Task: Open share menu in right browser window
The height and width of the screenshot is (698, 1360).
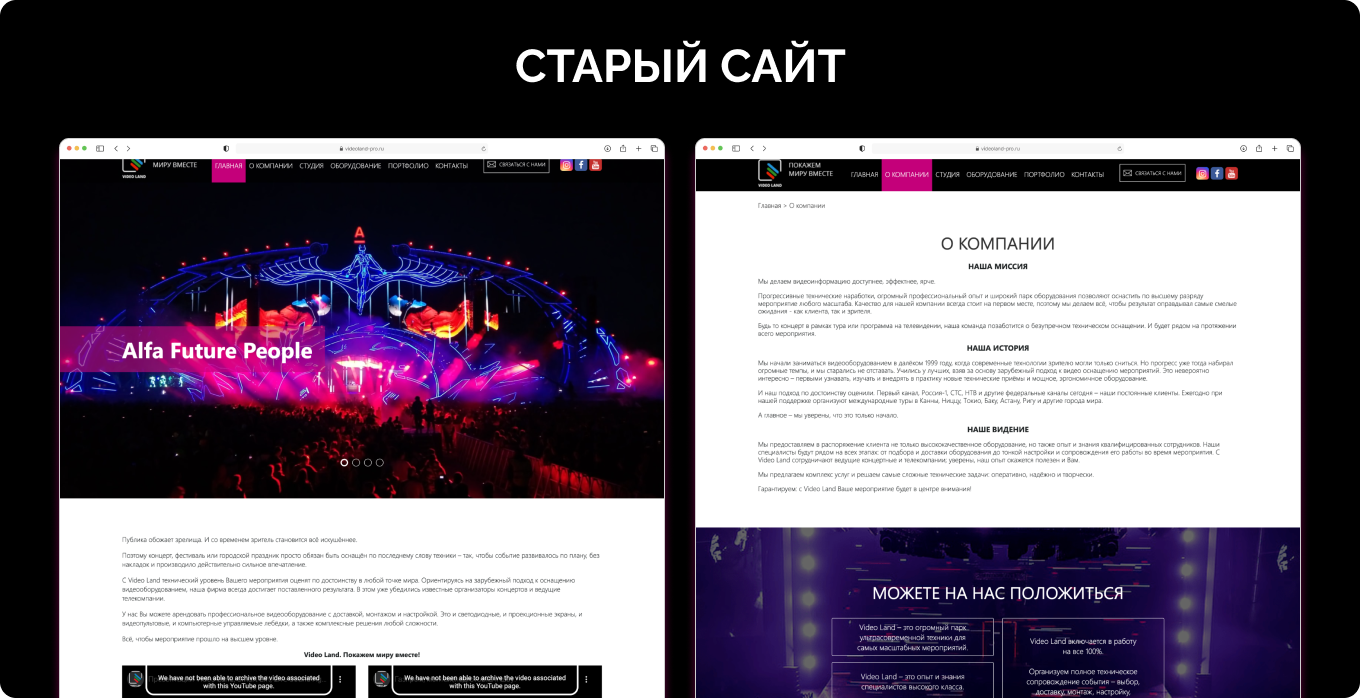Action: pos(1259,148)
